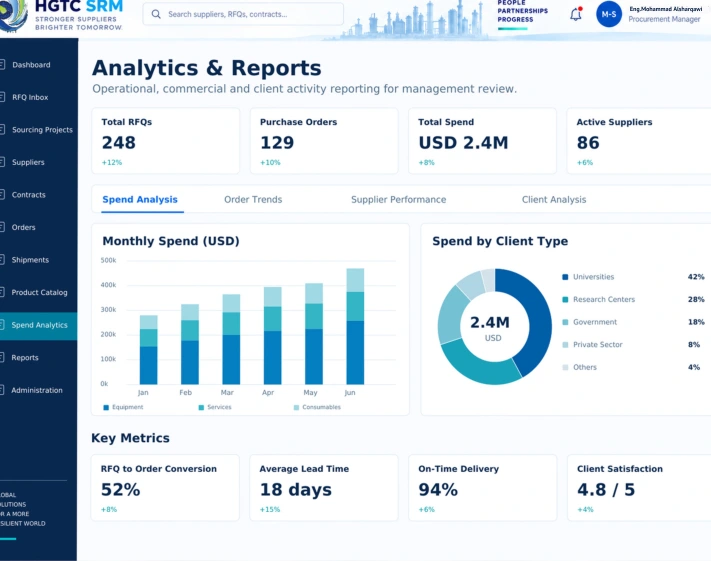Click the Services legend swatch
The width and height of the screenshot is (711, 561).
pyautogui.click(x=201, y=407)
